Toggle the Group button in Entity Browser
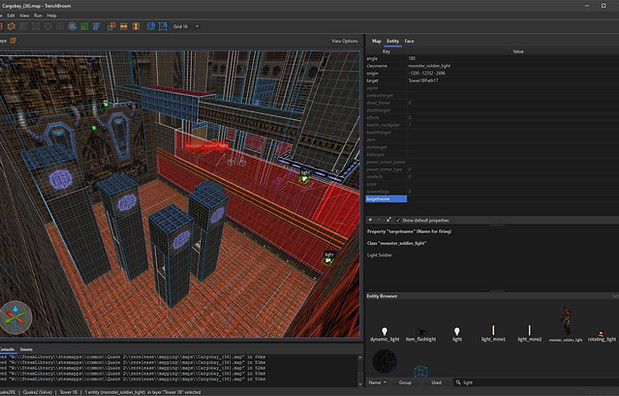Image resolution: width=619 pixels, height=396 pixels. pyautogui.click(x=405, y=382)
